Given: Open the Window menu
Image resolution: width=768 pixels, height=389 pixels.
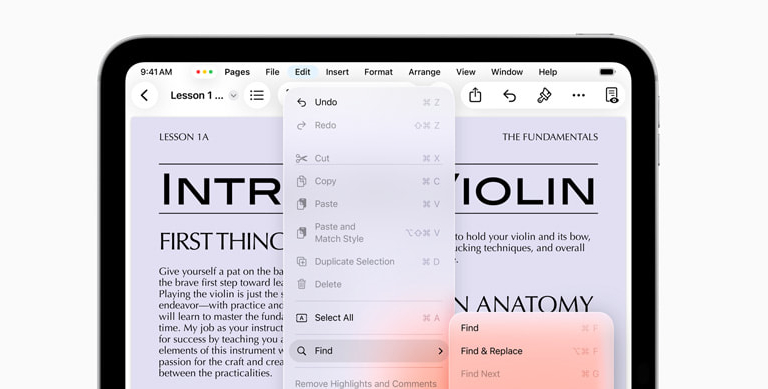Looking at the screenshot, I should [507, 72].
